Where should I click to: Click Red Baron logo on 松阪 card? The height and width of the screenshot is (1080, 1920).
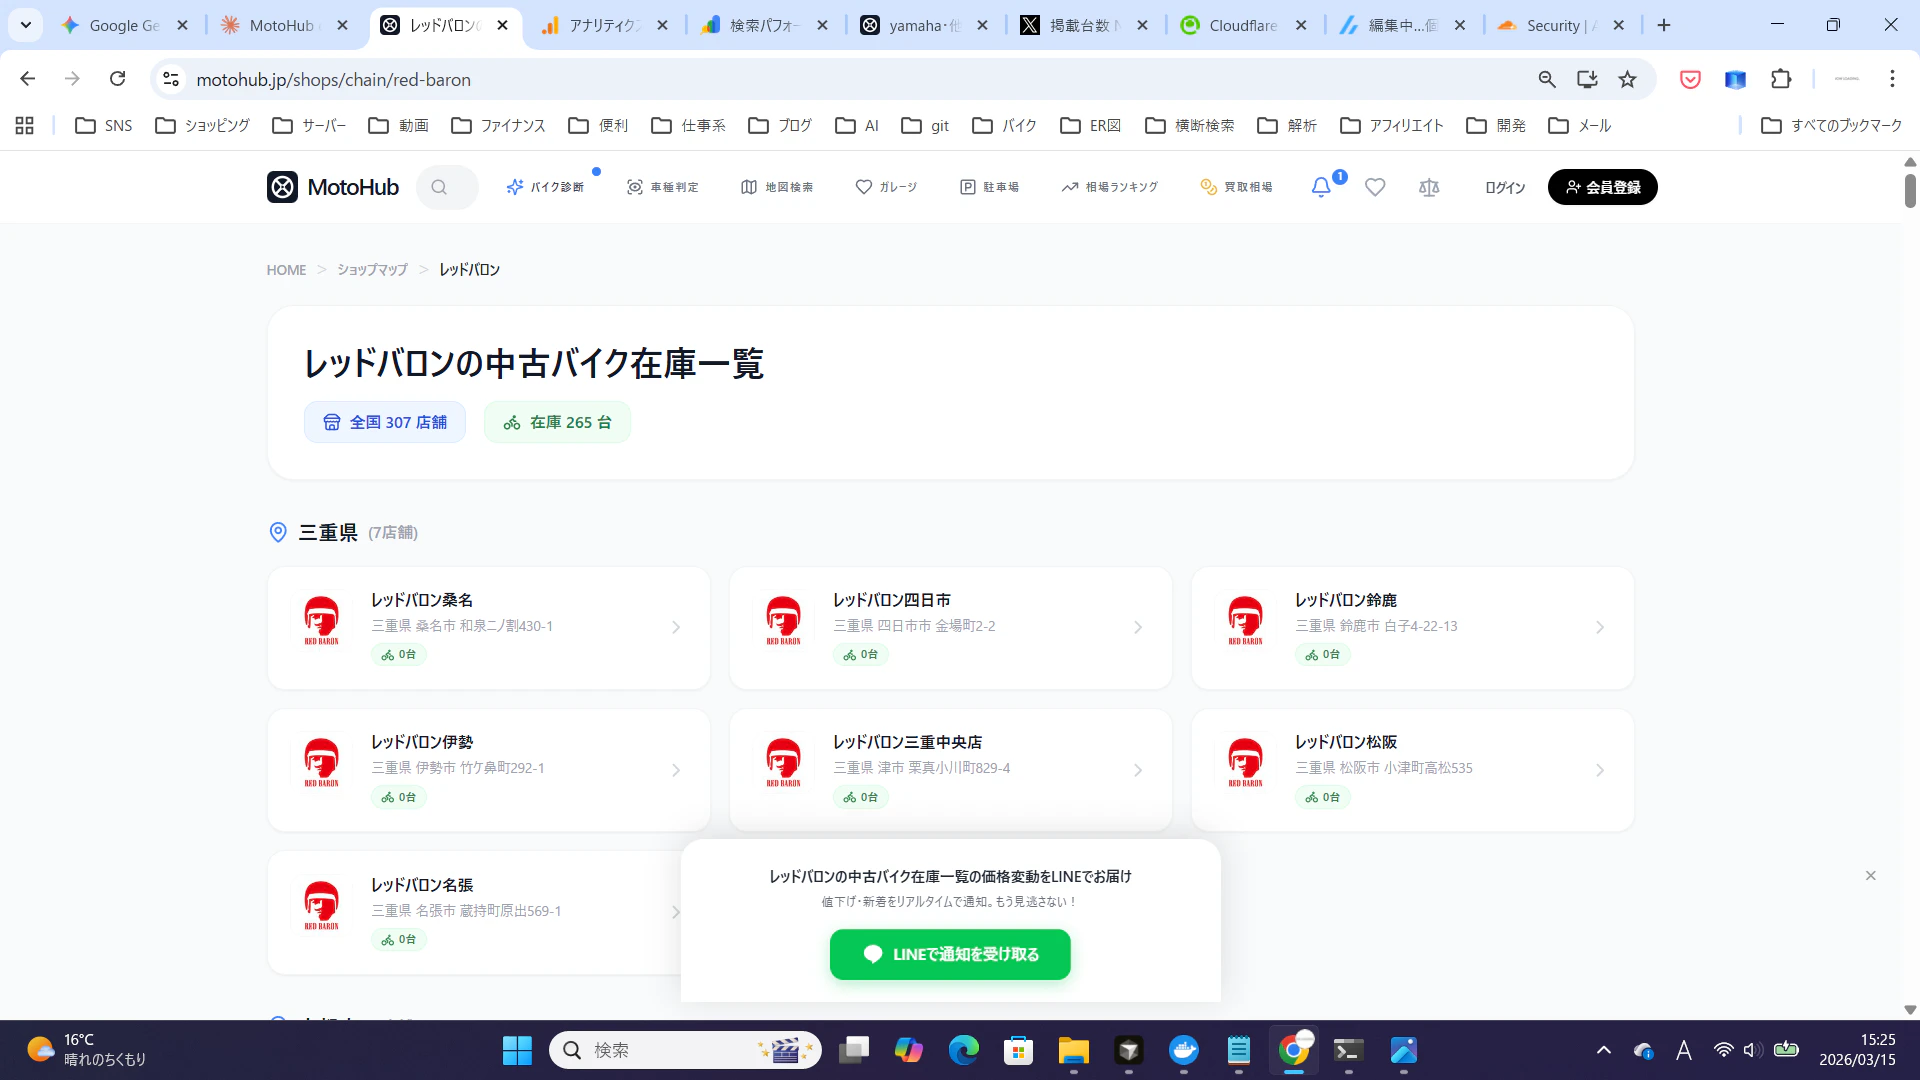[1245, 763]
